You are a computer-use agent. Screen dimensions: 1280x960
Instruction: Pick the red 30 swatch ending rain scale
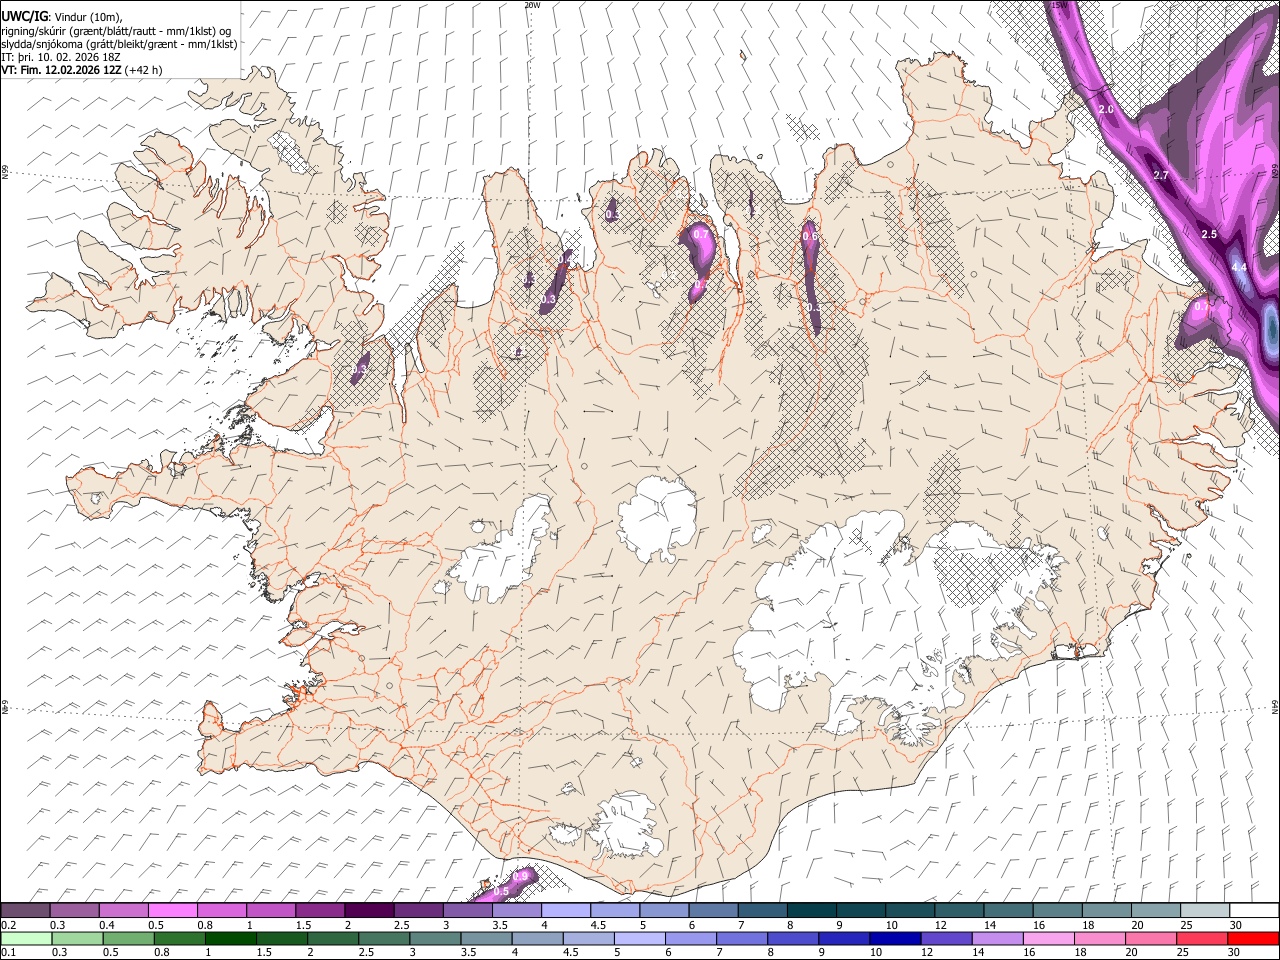tap(1253, 938)
